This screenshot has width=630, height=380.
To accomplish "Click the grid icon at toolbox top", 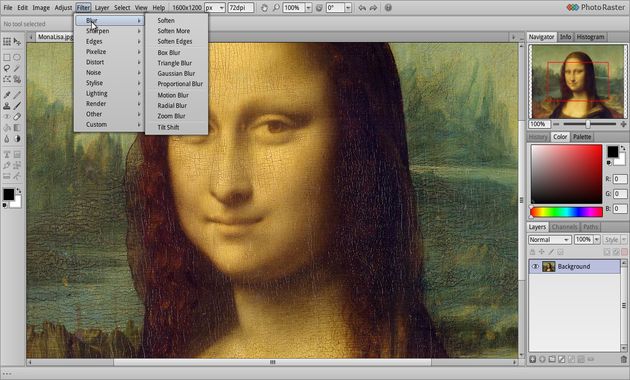I will click(7, 41).
